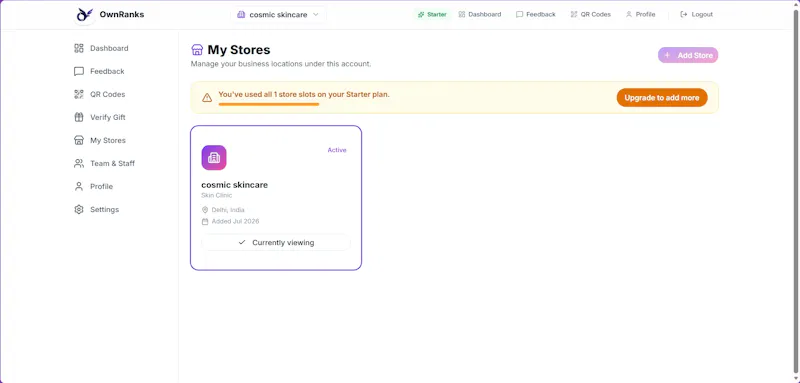Click the plus icon on Add Store
Image resolution: width=800 pixels, height=383 pixels.
667,55
